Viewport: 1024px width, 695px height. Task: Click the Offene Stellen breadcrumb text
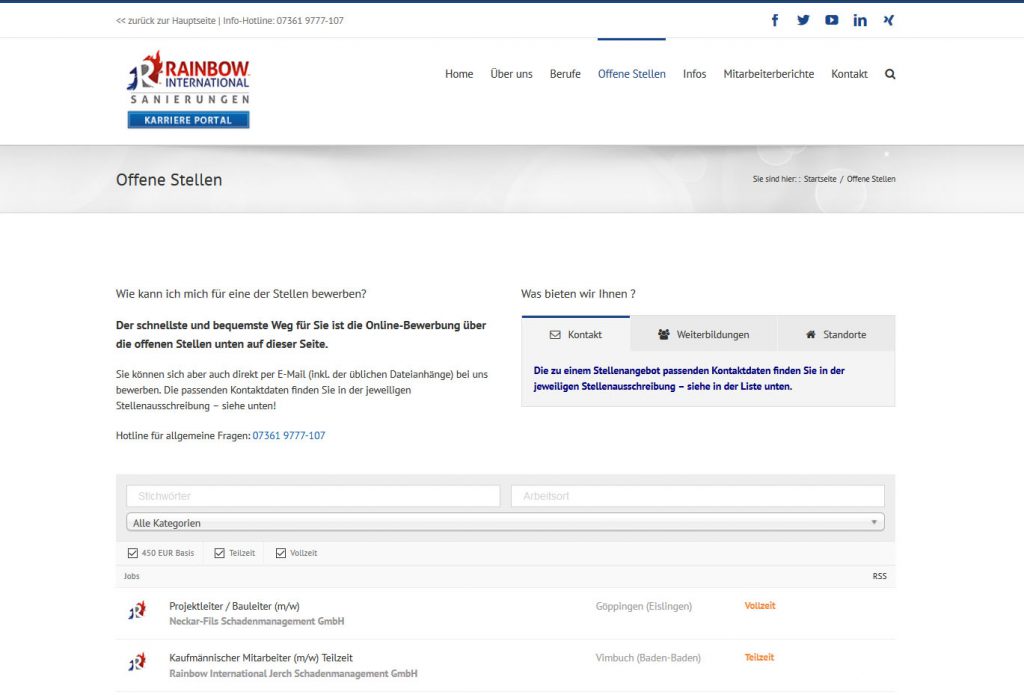(871, 179)
